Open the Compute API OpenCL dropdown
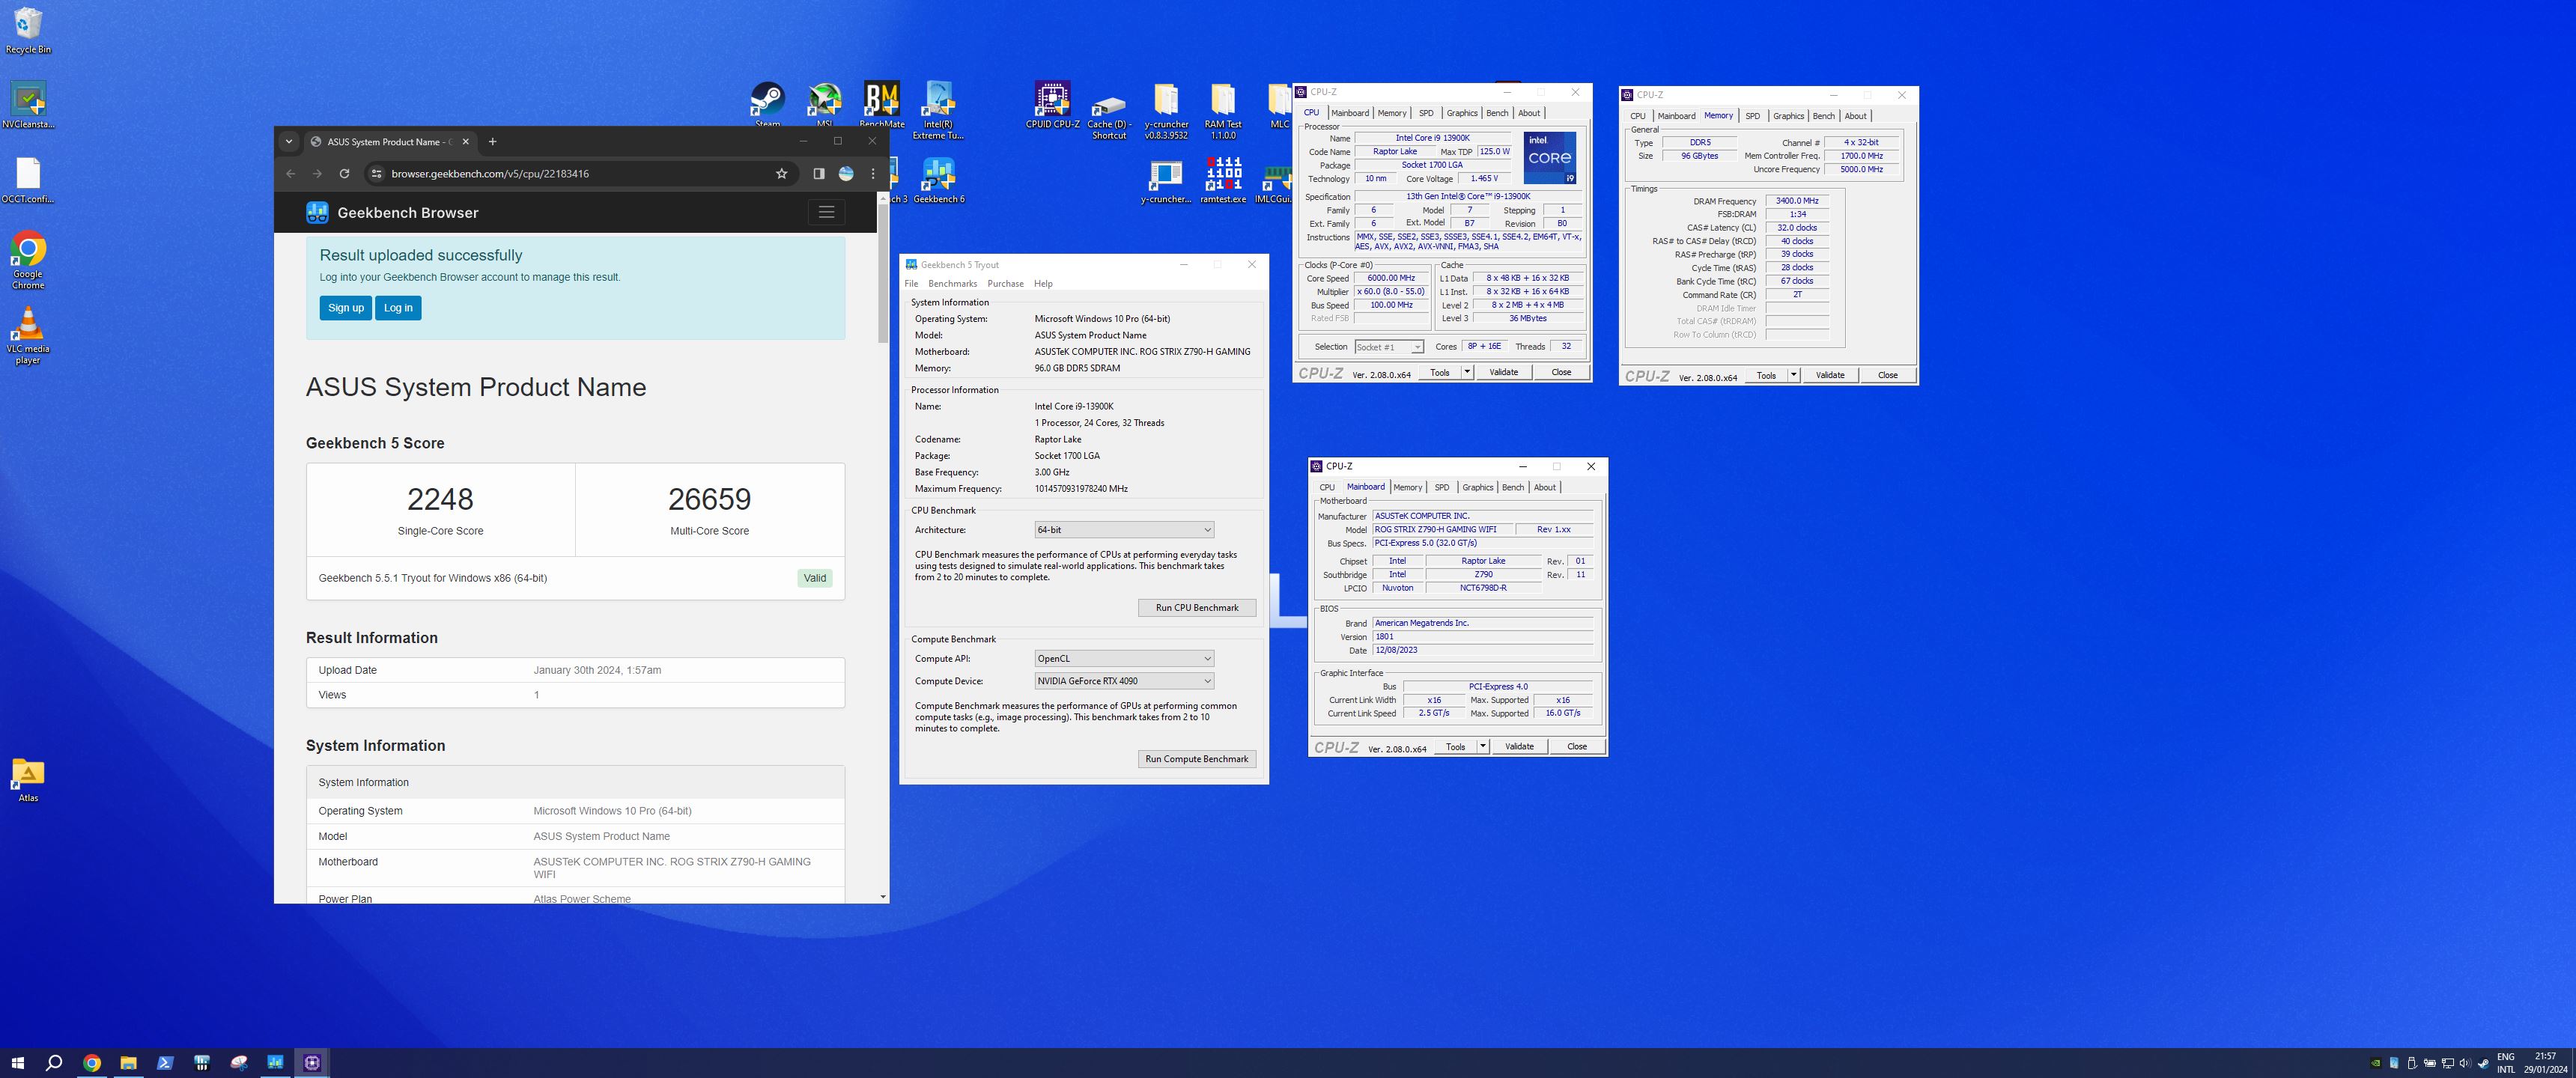This screenshot has width=2576, height=1078. click(x=1124, y=658)
